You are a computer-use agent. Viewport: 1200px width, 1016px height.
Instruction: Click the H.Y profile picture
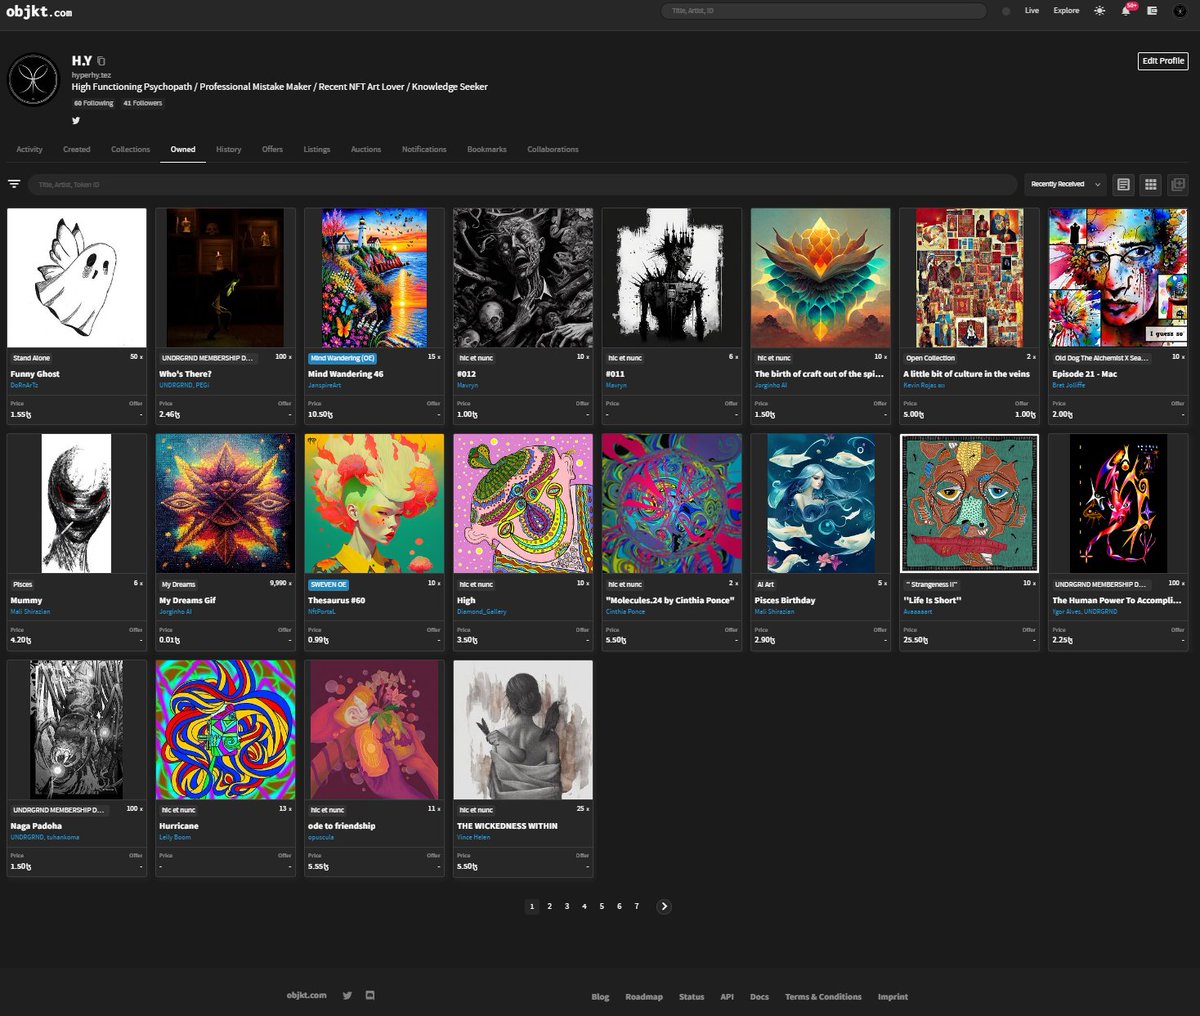(x=34, y=79)
